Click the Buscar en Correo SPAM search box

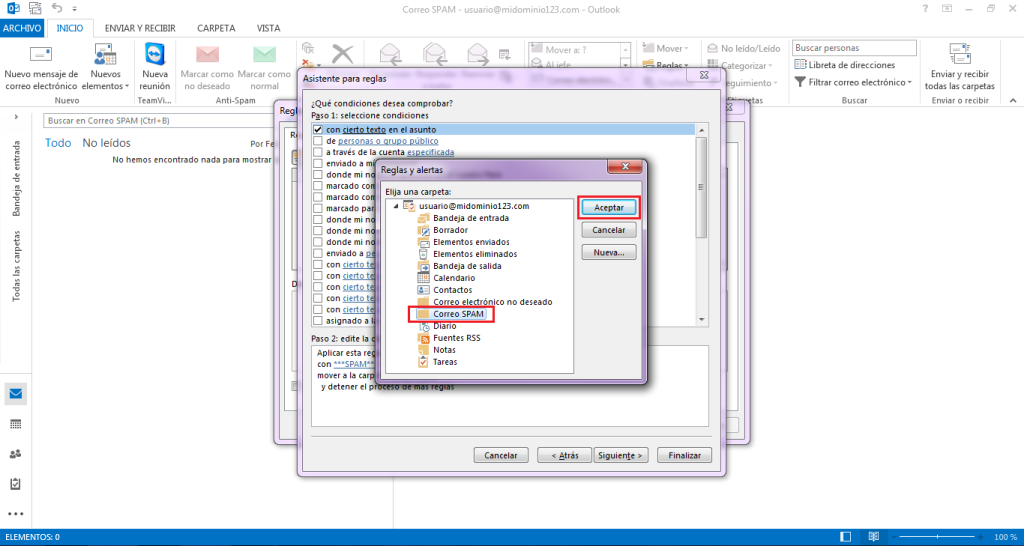(157, 121)
